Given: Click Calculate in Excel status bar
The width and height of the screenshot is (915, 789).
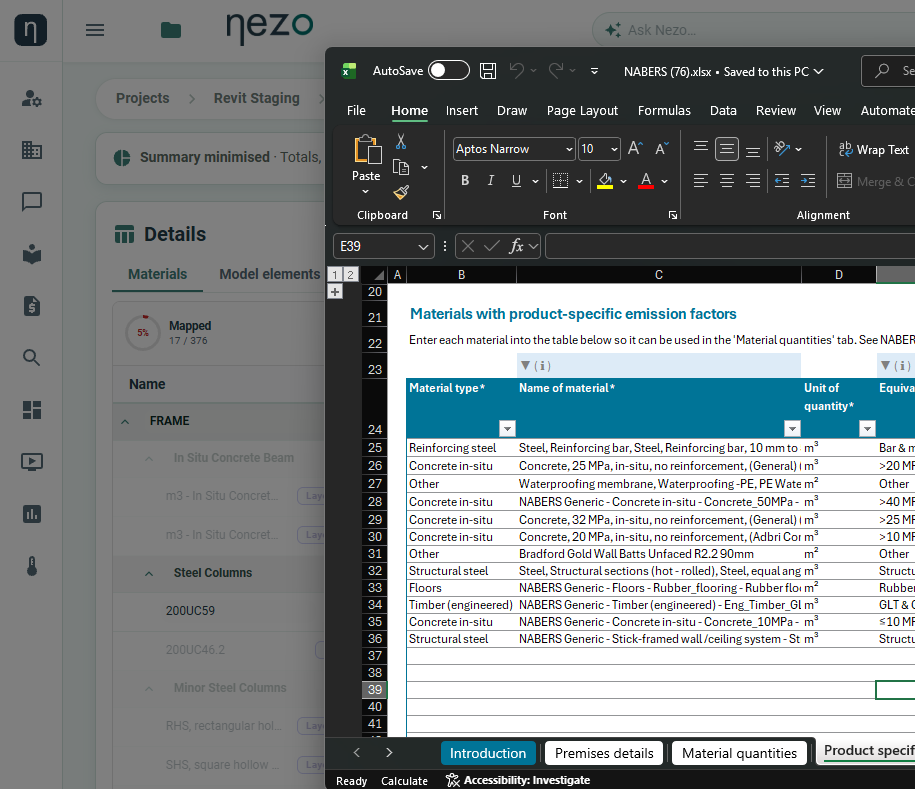Looking at the screenshot, I should point(404,781).
